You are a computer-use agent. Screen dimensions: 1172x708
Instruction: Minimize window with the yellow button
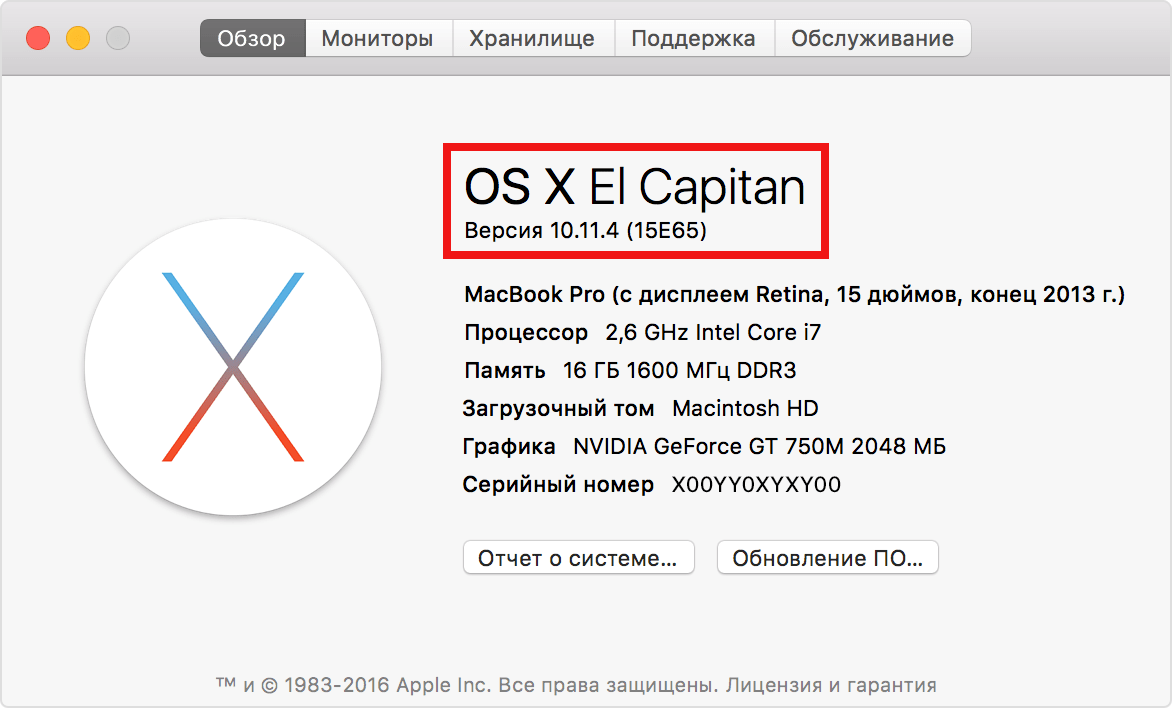78,39
